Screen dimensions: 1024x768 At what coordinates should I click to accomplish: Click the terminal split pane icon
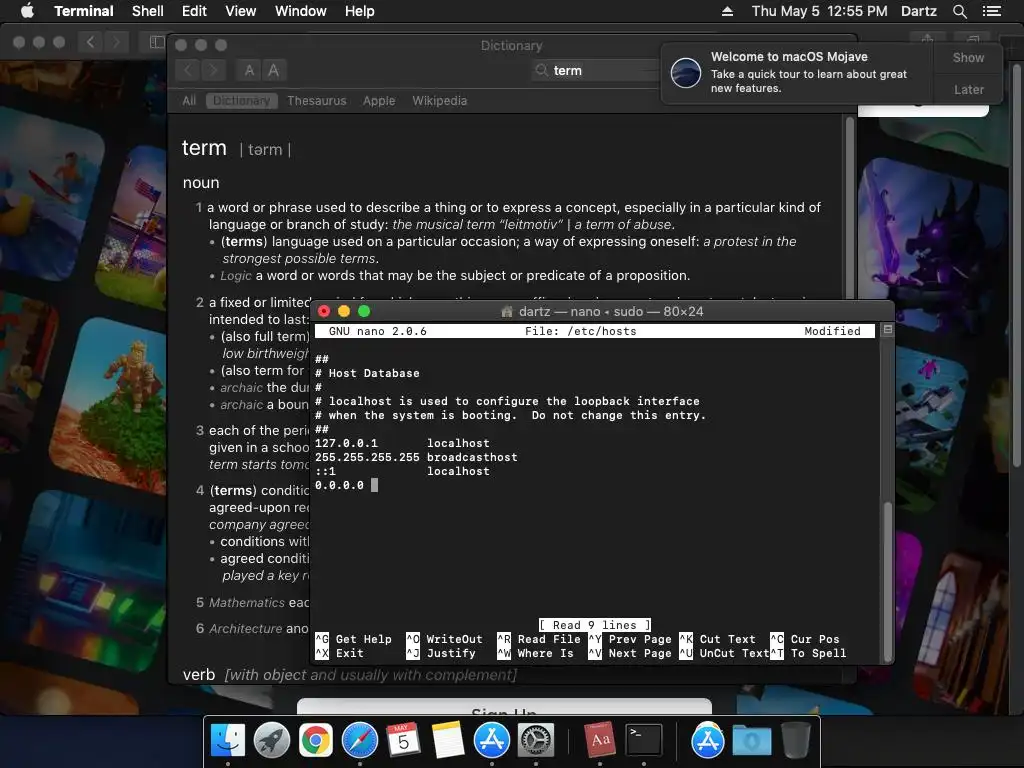click(888, 330)
